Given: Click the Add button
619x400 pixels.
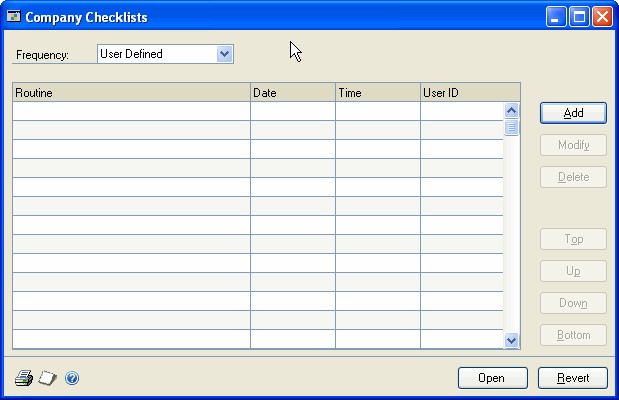Looking at the screenshot, I should pos(573,113).
